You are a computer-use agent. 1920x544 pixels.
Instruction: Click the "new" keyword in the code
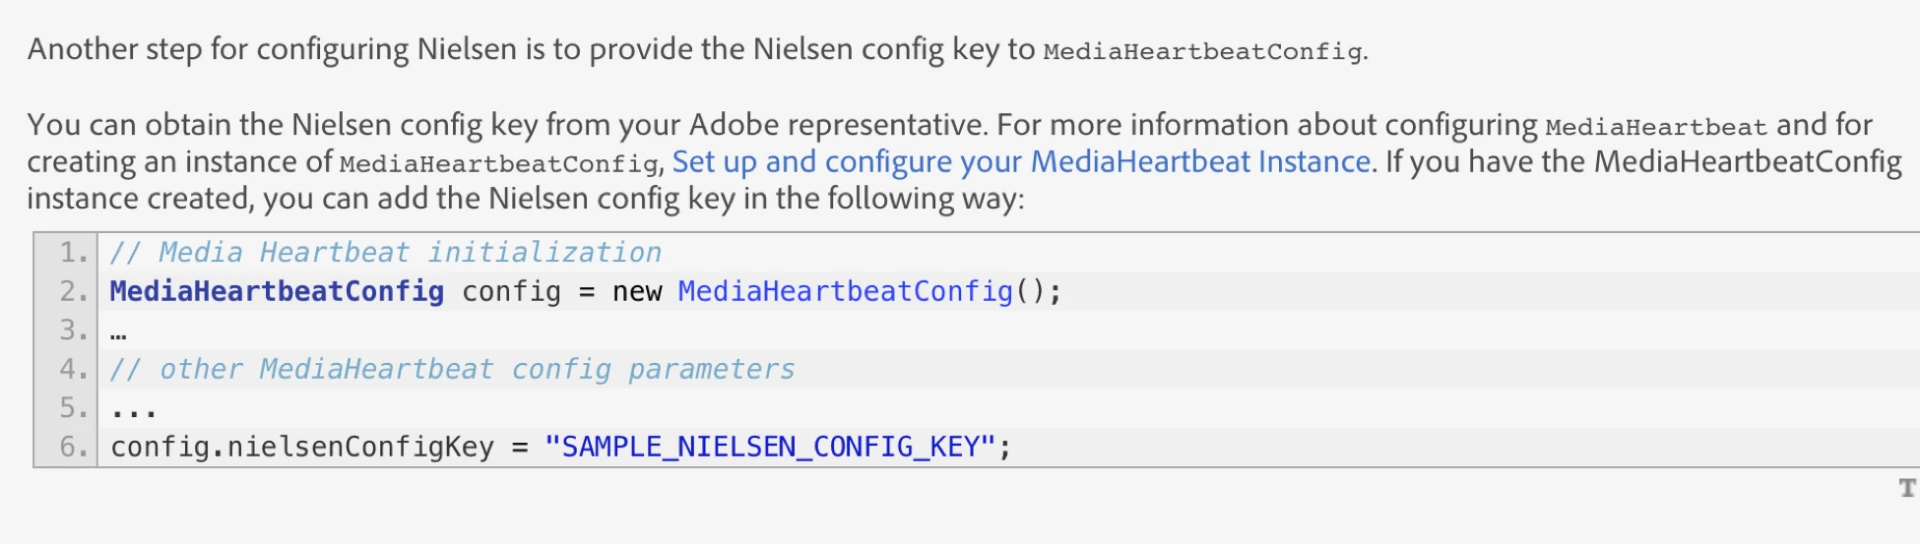coord(637,292)
